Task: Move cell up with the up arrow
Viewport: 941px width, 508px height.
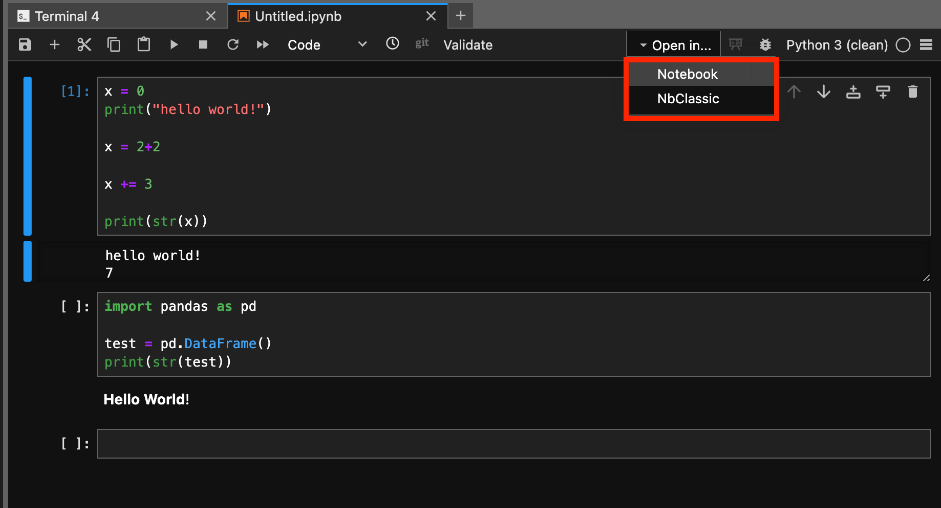Action: 794,91
